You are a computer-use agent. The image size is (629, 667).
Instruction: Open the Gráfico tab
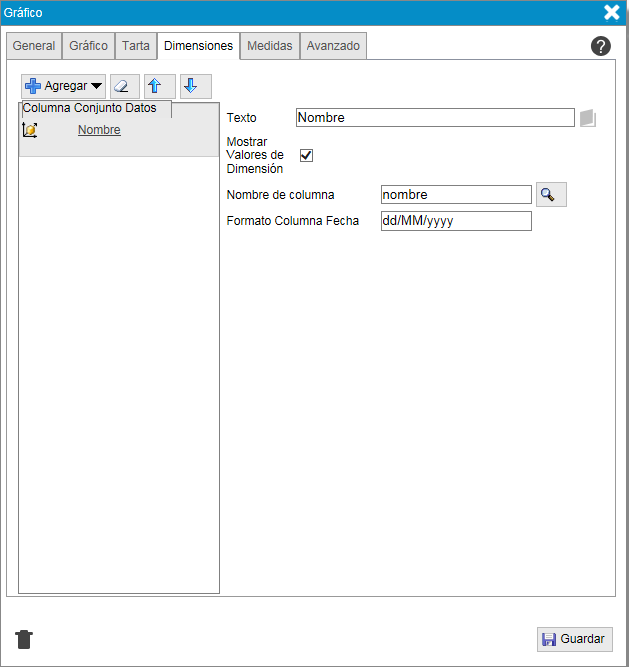tap(88, 46)
